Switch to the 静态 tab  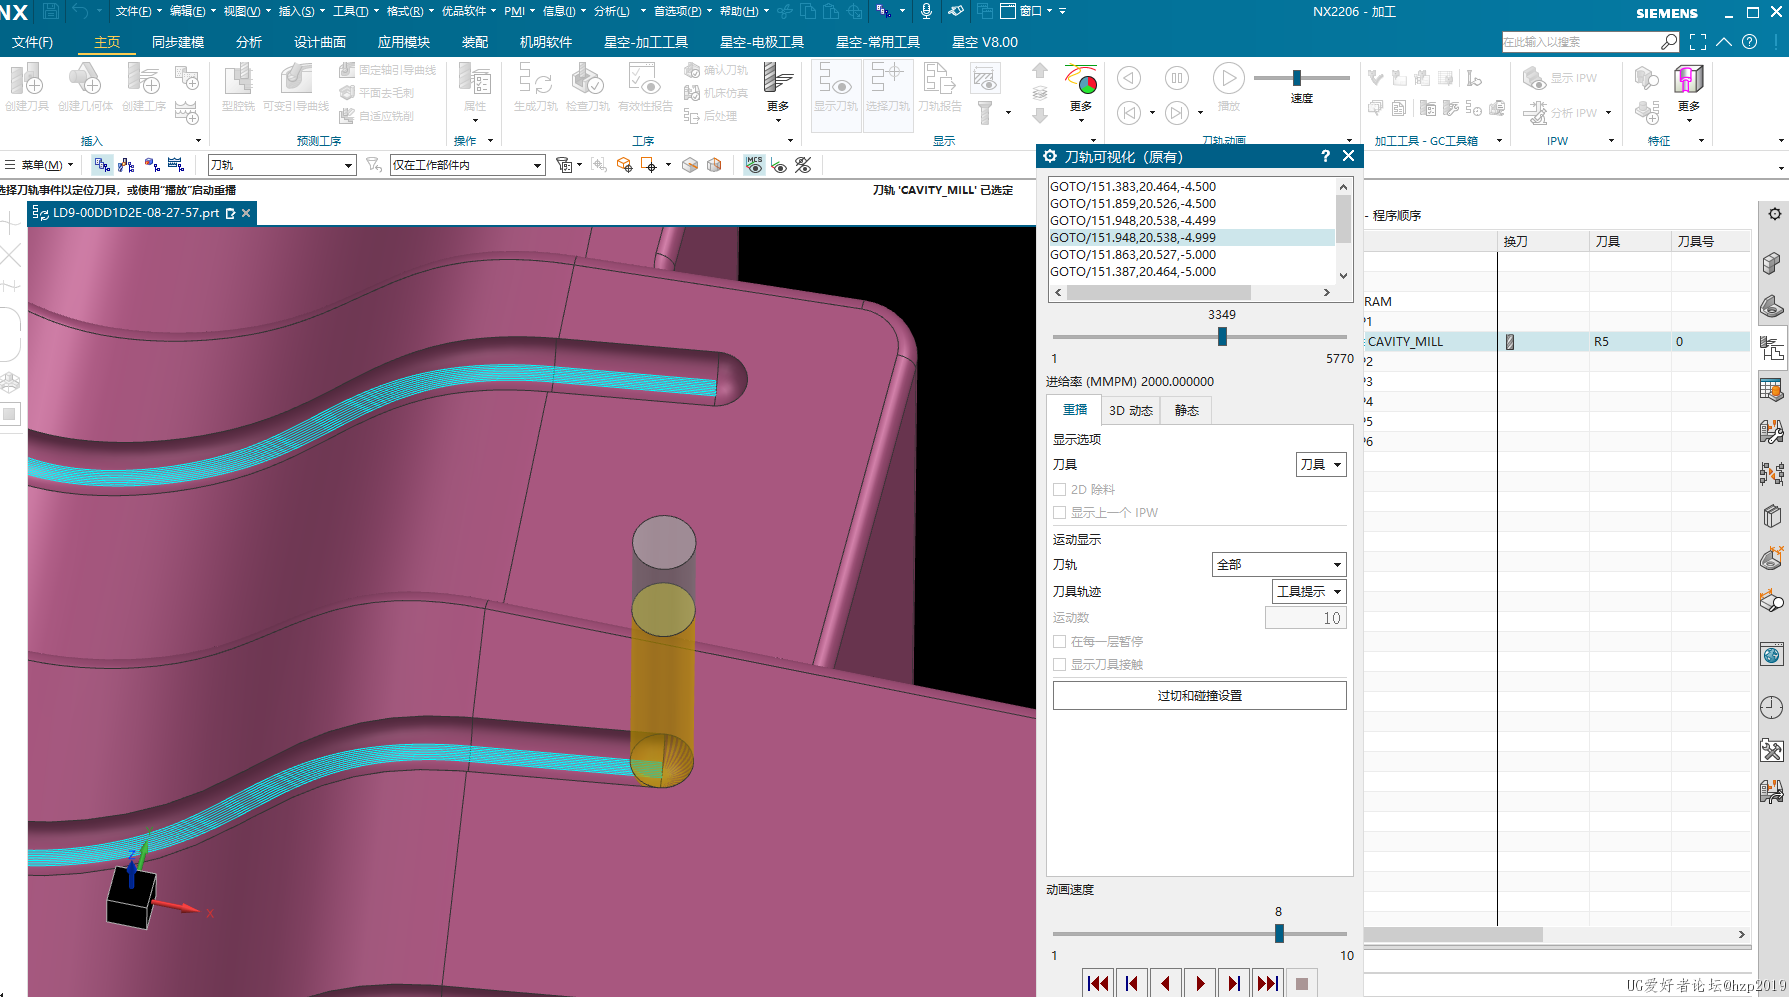point(1187,410)
